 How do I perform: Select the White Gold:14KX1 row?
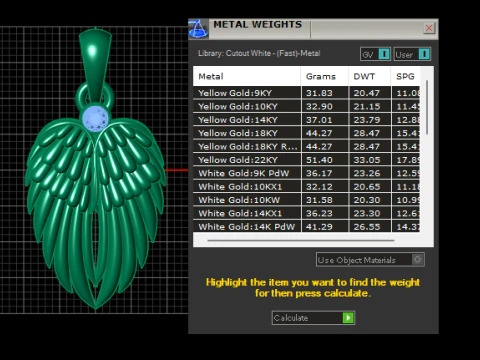tap(306, 213)
